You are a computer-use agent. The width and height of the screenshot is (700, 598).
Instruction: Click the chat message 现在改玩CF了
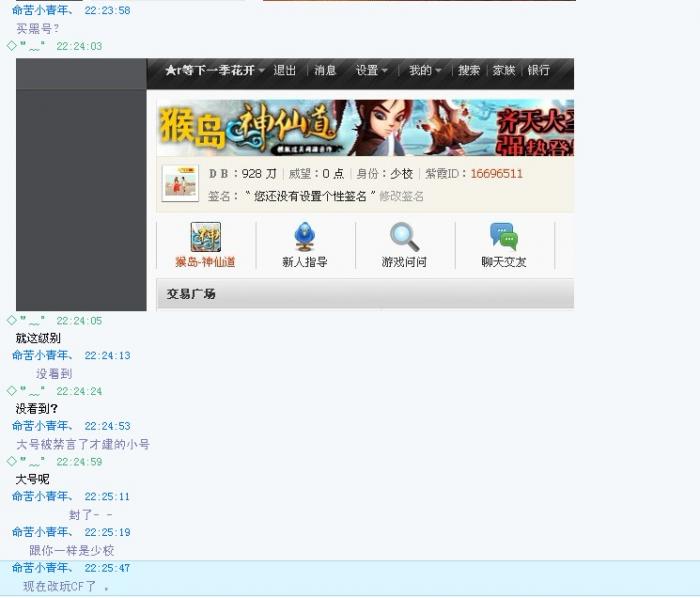66,586
